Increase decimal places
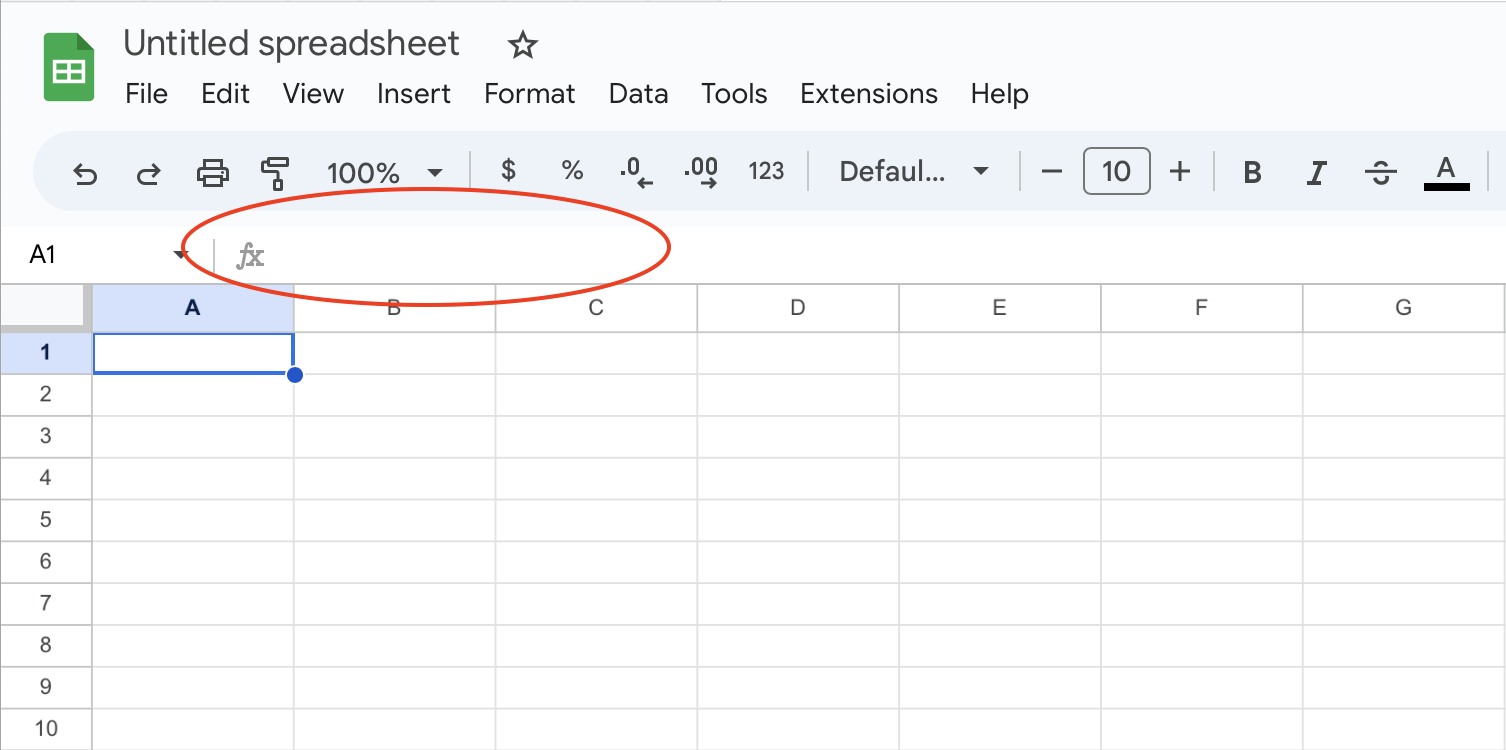 click(702, 171)
